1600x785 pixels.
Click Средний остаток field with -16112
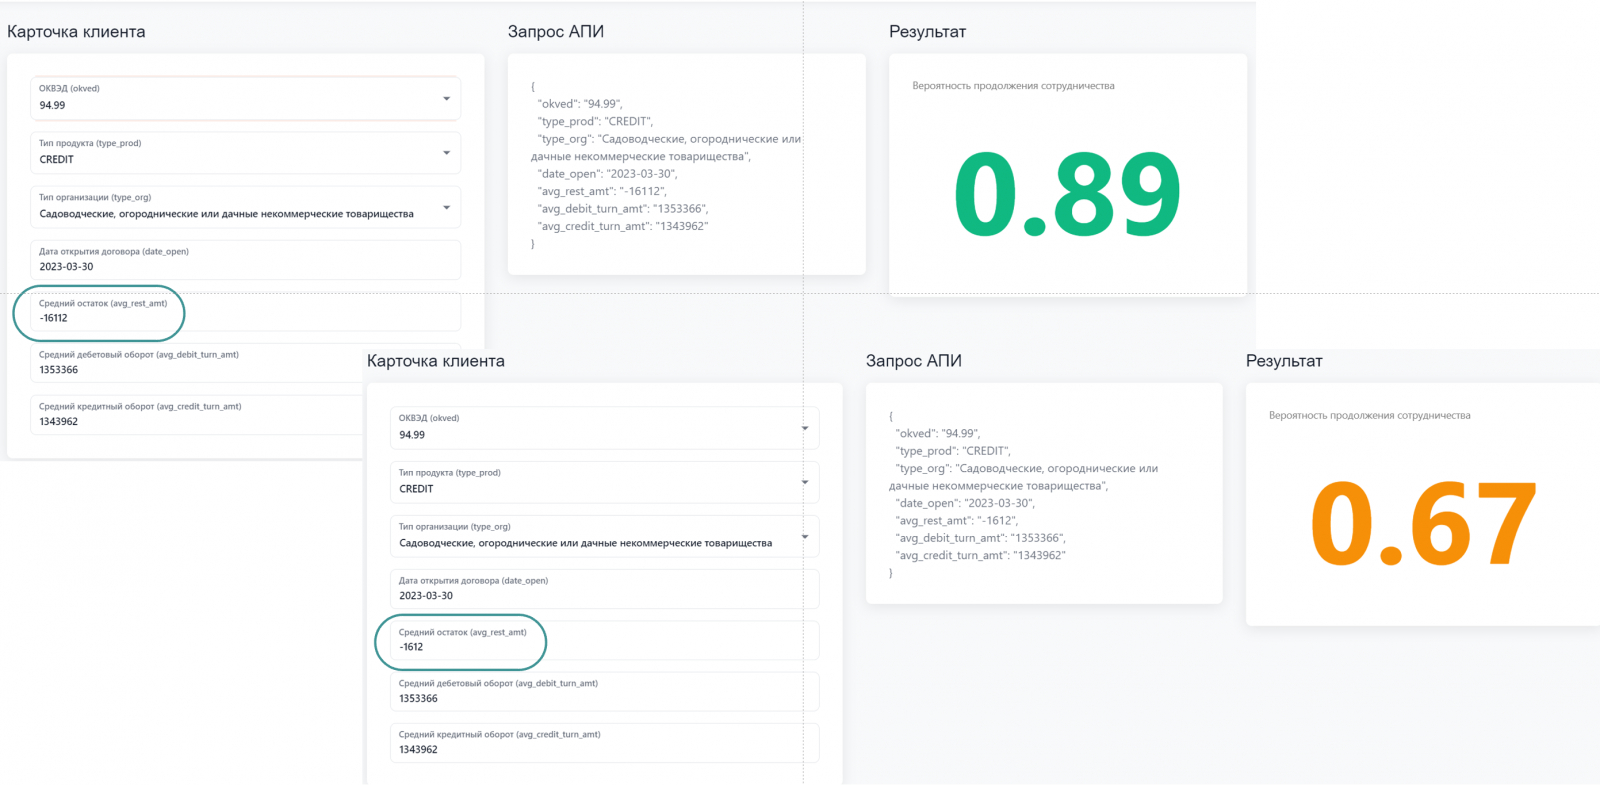[x=245, y=312]
